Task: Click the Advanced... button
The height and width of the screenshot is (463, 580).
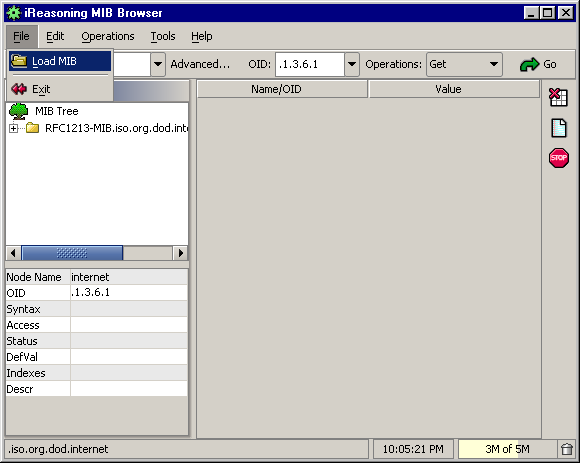Action: [x=200, y=64]
